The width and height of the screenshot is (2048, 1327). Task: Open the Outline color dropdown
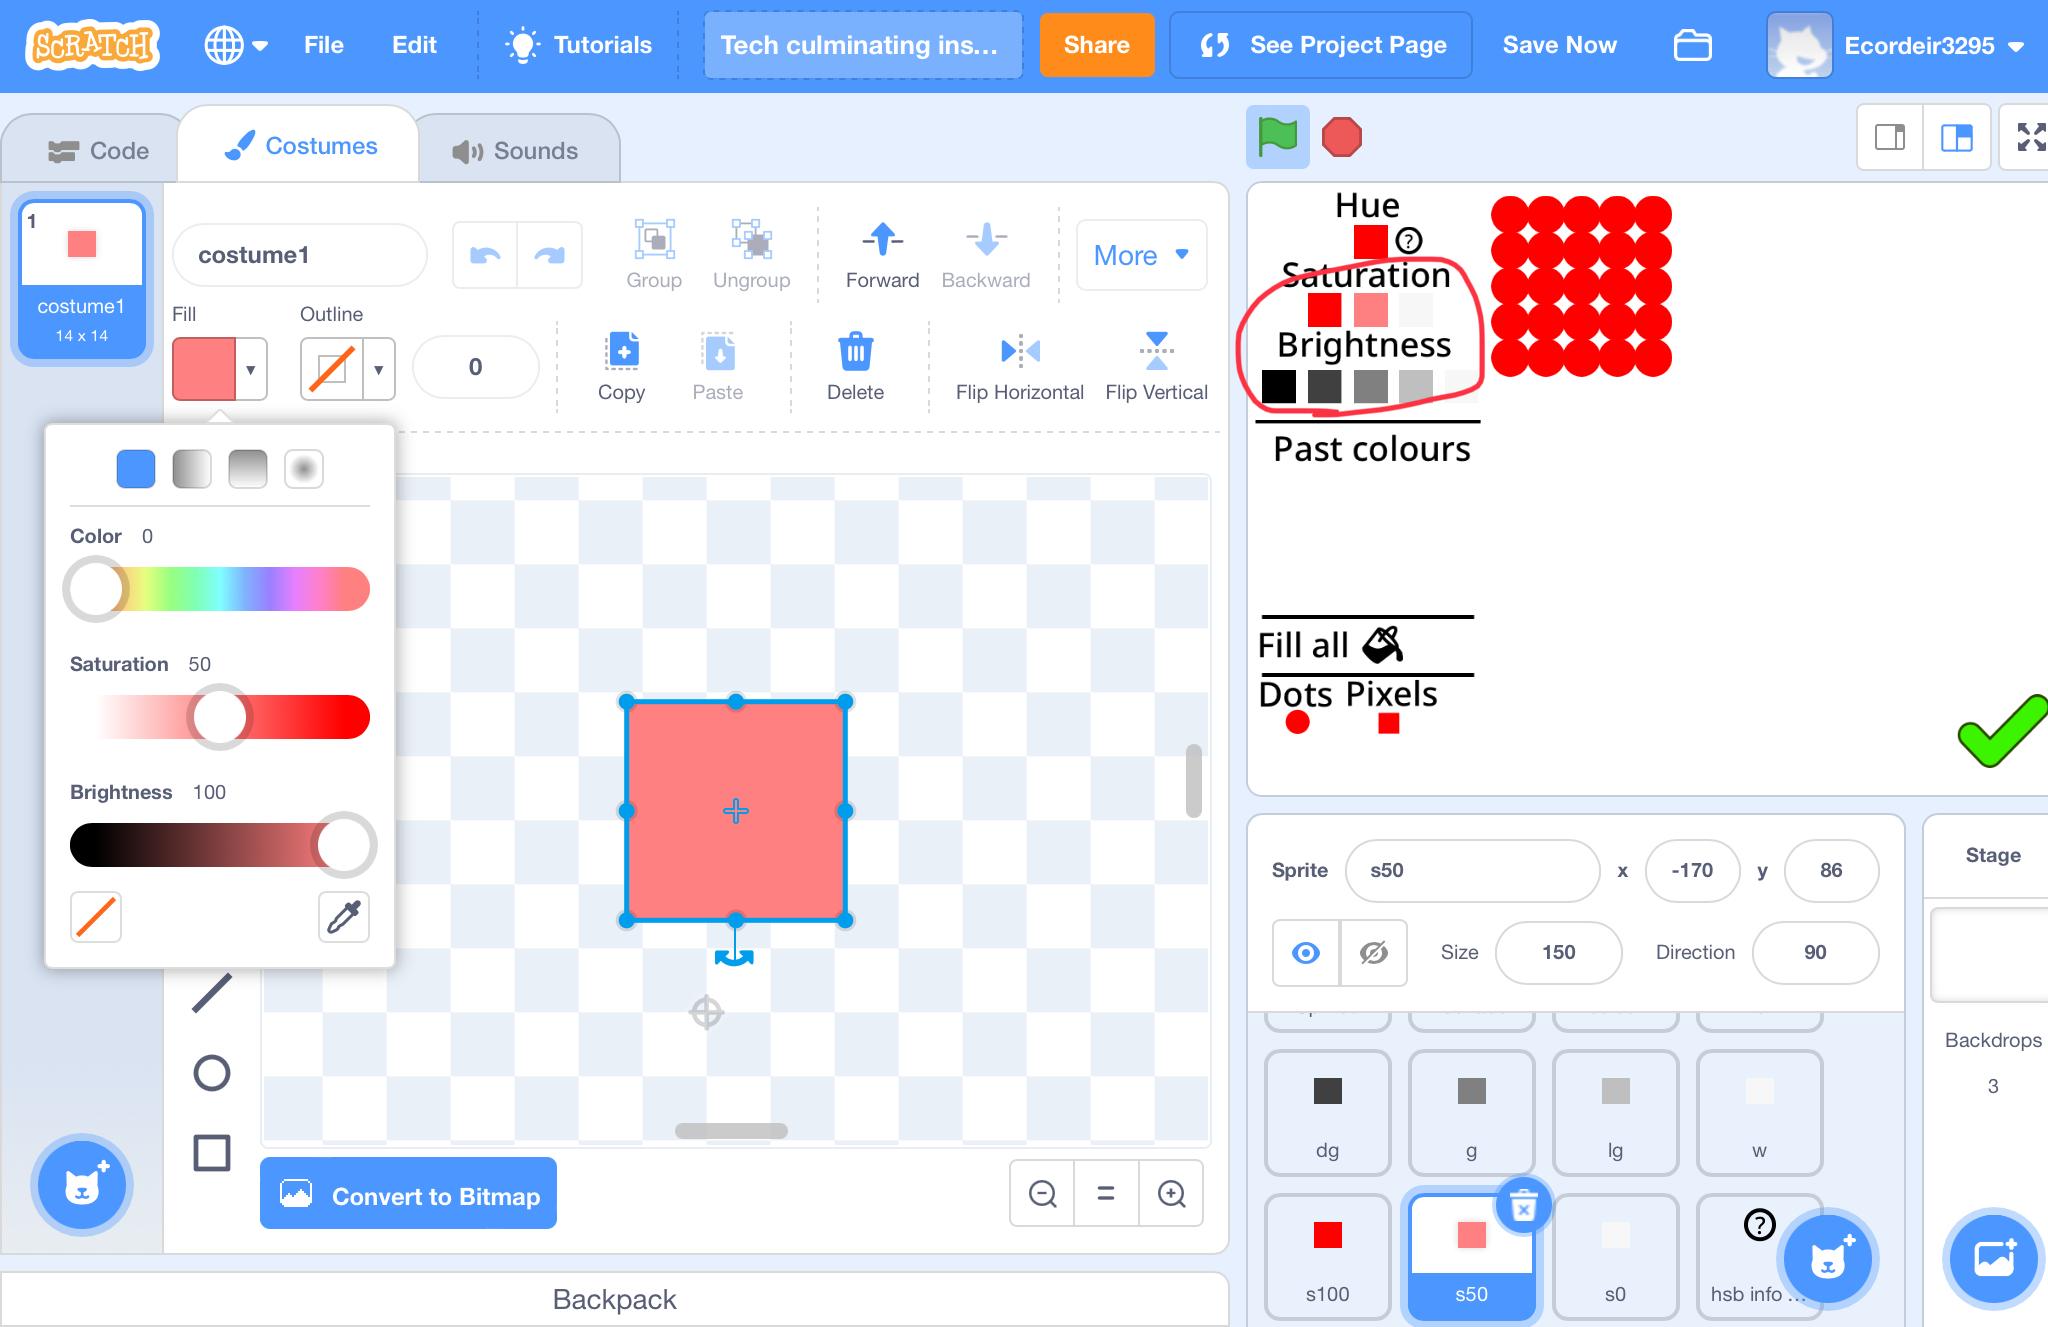[378, 369]
